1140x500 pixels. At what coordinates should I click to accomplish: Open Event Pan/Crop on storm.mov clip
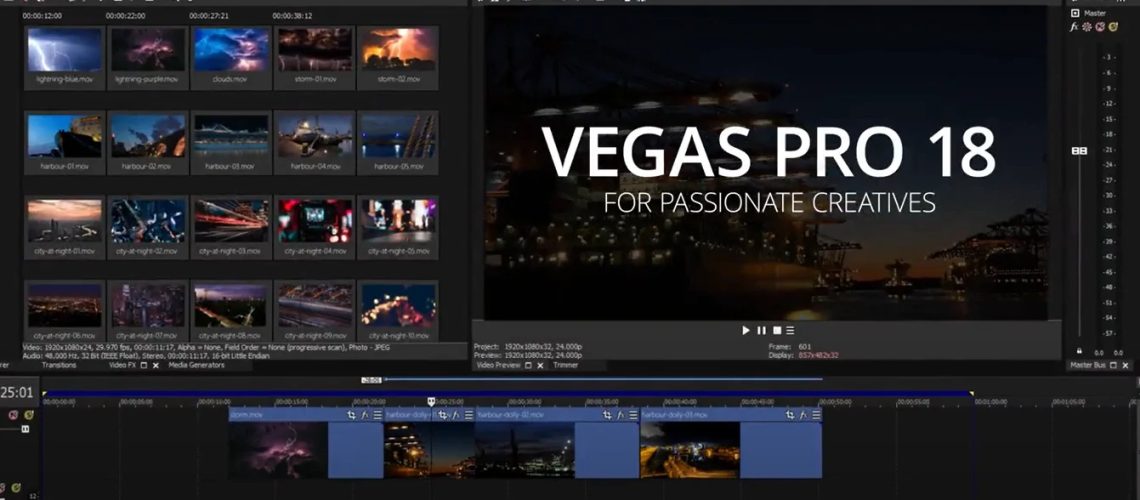pyautogui.click(x=352, y=415)
